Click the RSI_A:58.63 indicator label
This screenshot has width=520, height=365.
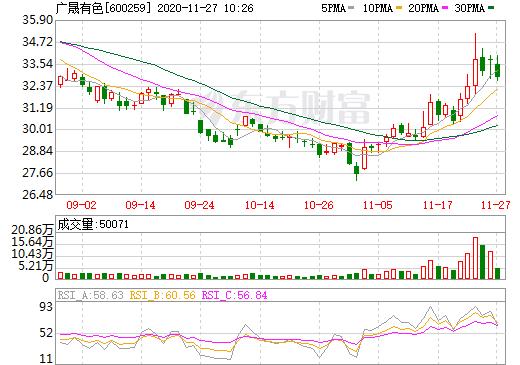click(90, 295)
